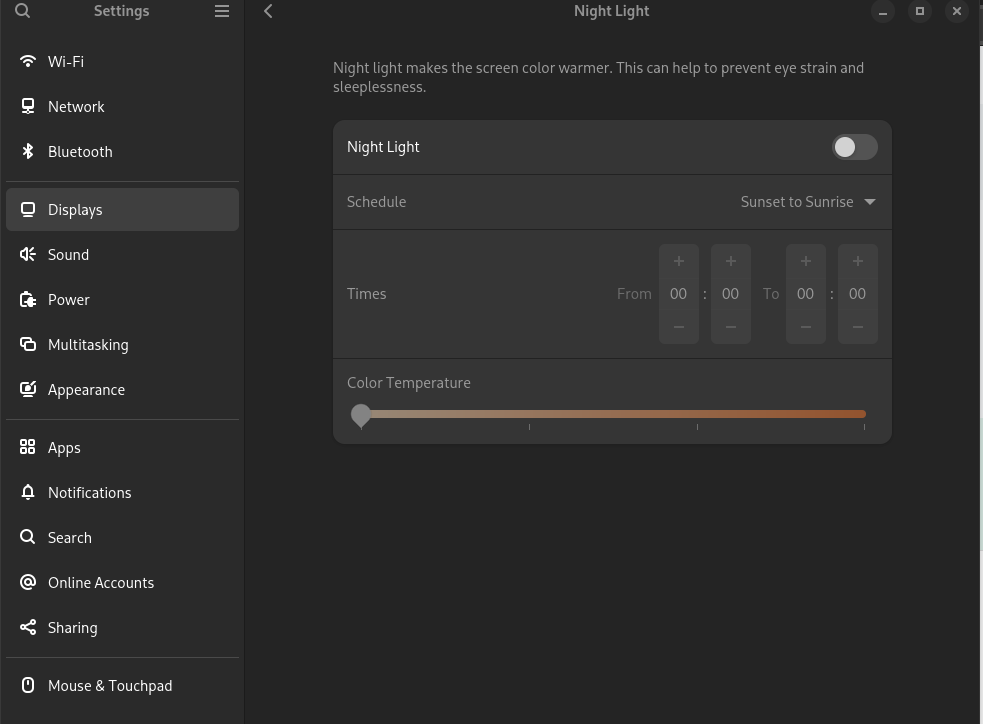The image size is (983, 724).
Task: Click the Notifications bell icon
Action: click(x=28, y=492)
